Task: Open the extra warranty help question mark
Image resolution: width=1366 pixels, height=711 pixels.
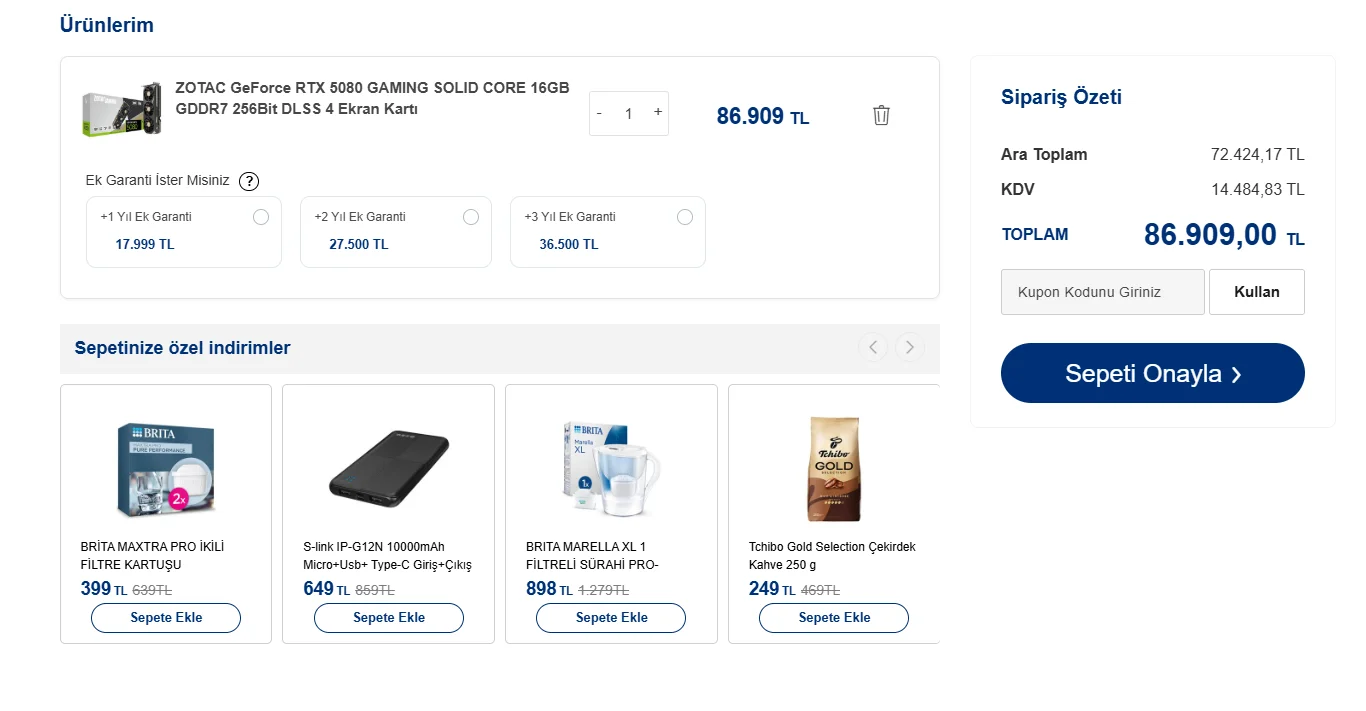Action: (x=249, y=181)
